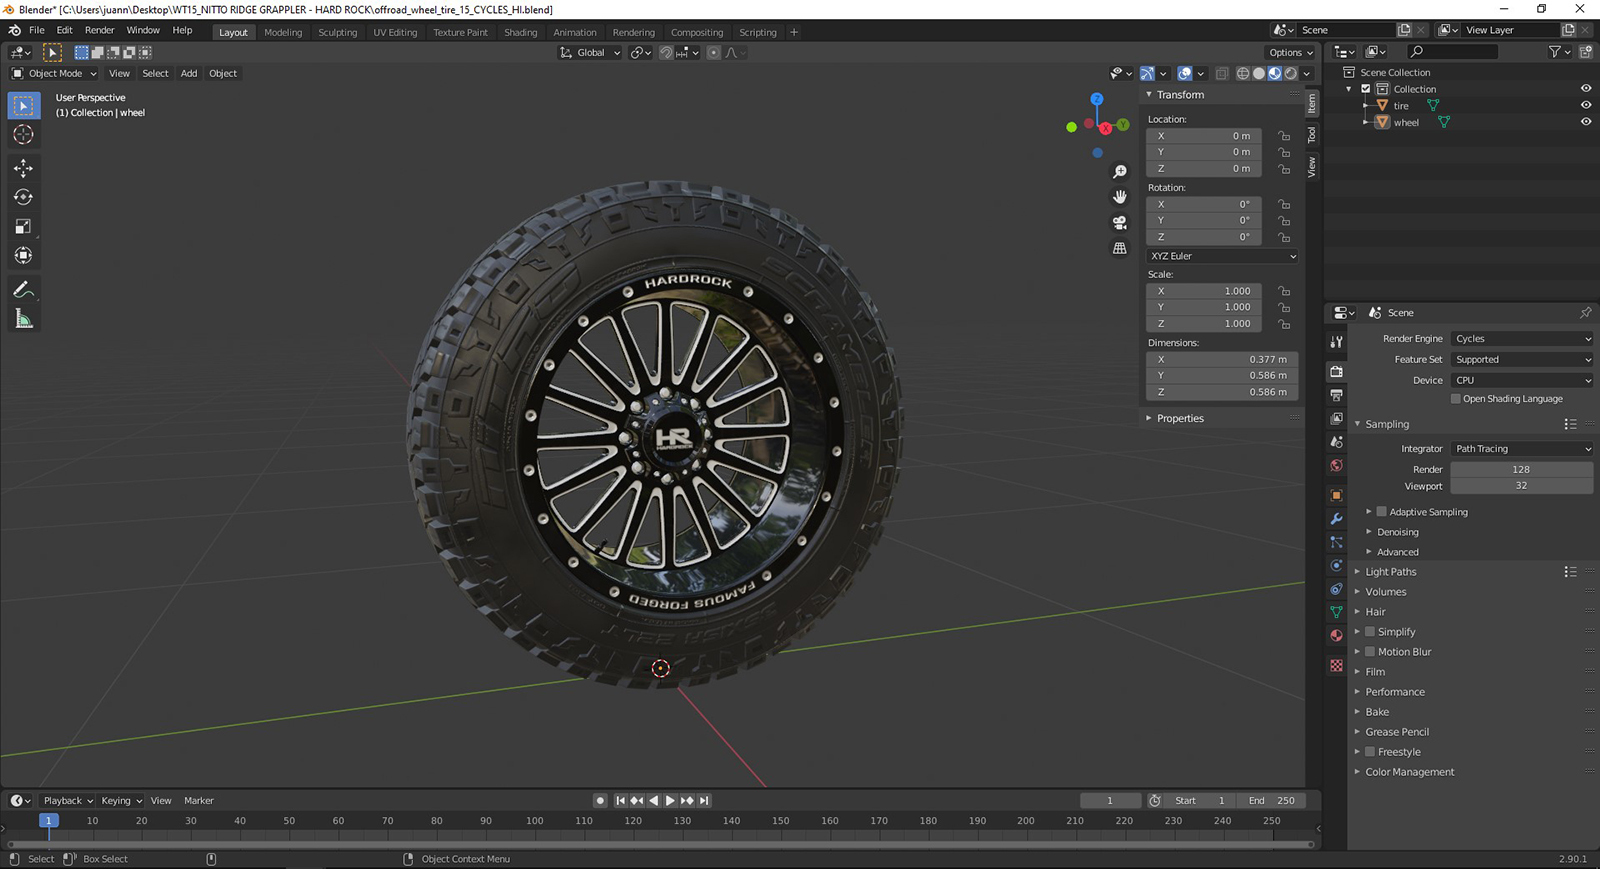Click the Scale X value field
Viewport: 1600px width, 869px height.
point(1204,291)
